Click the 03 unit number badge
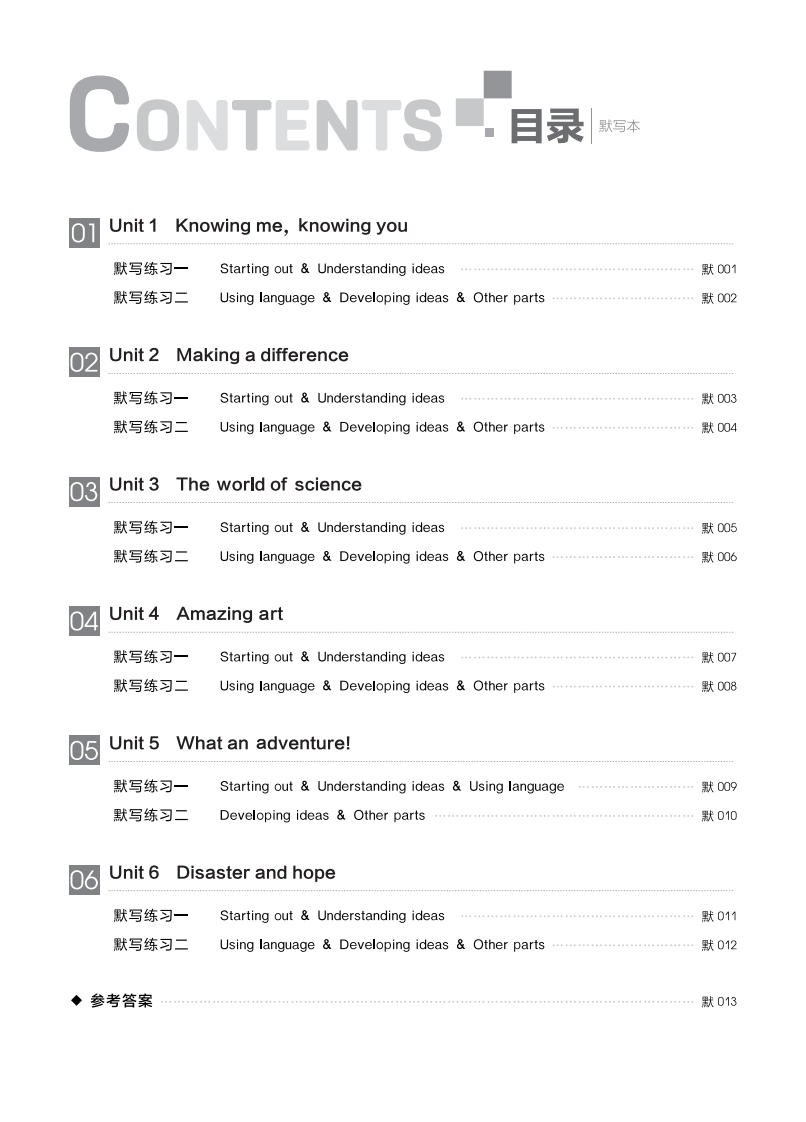The height and width of the screenshot is (1122, 806). coord(84,491)
